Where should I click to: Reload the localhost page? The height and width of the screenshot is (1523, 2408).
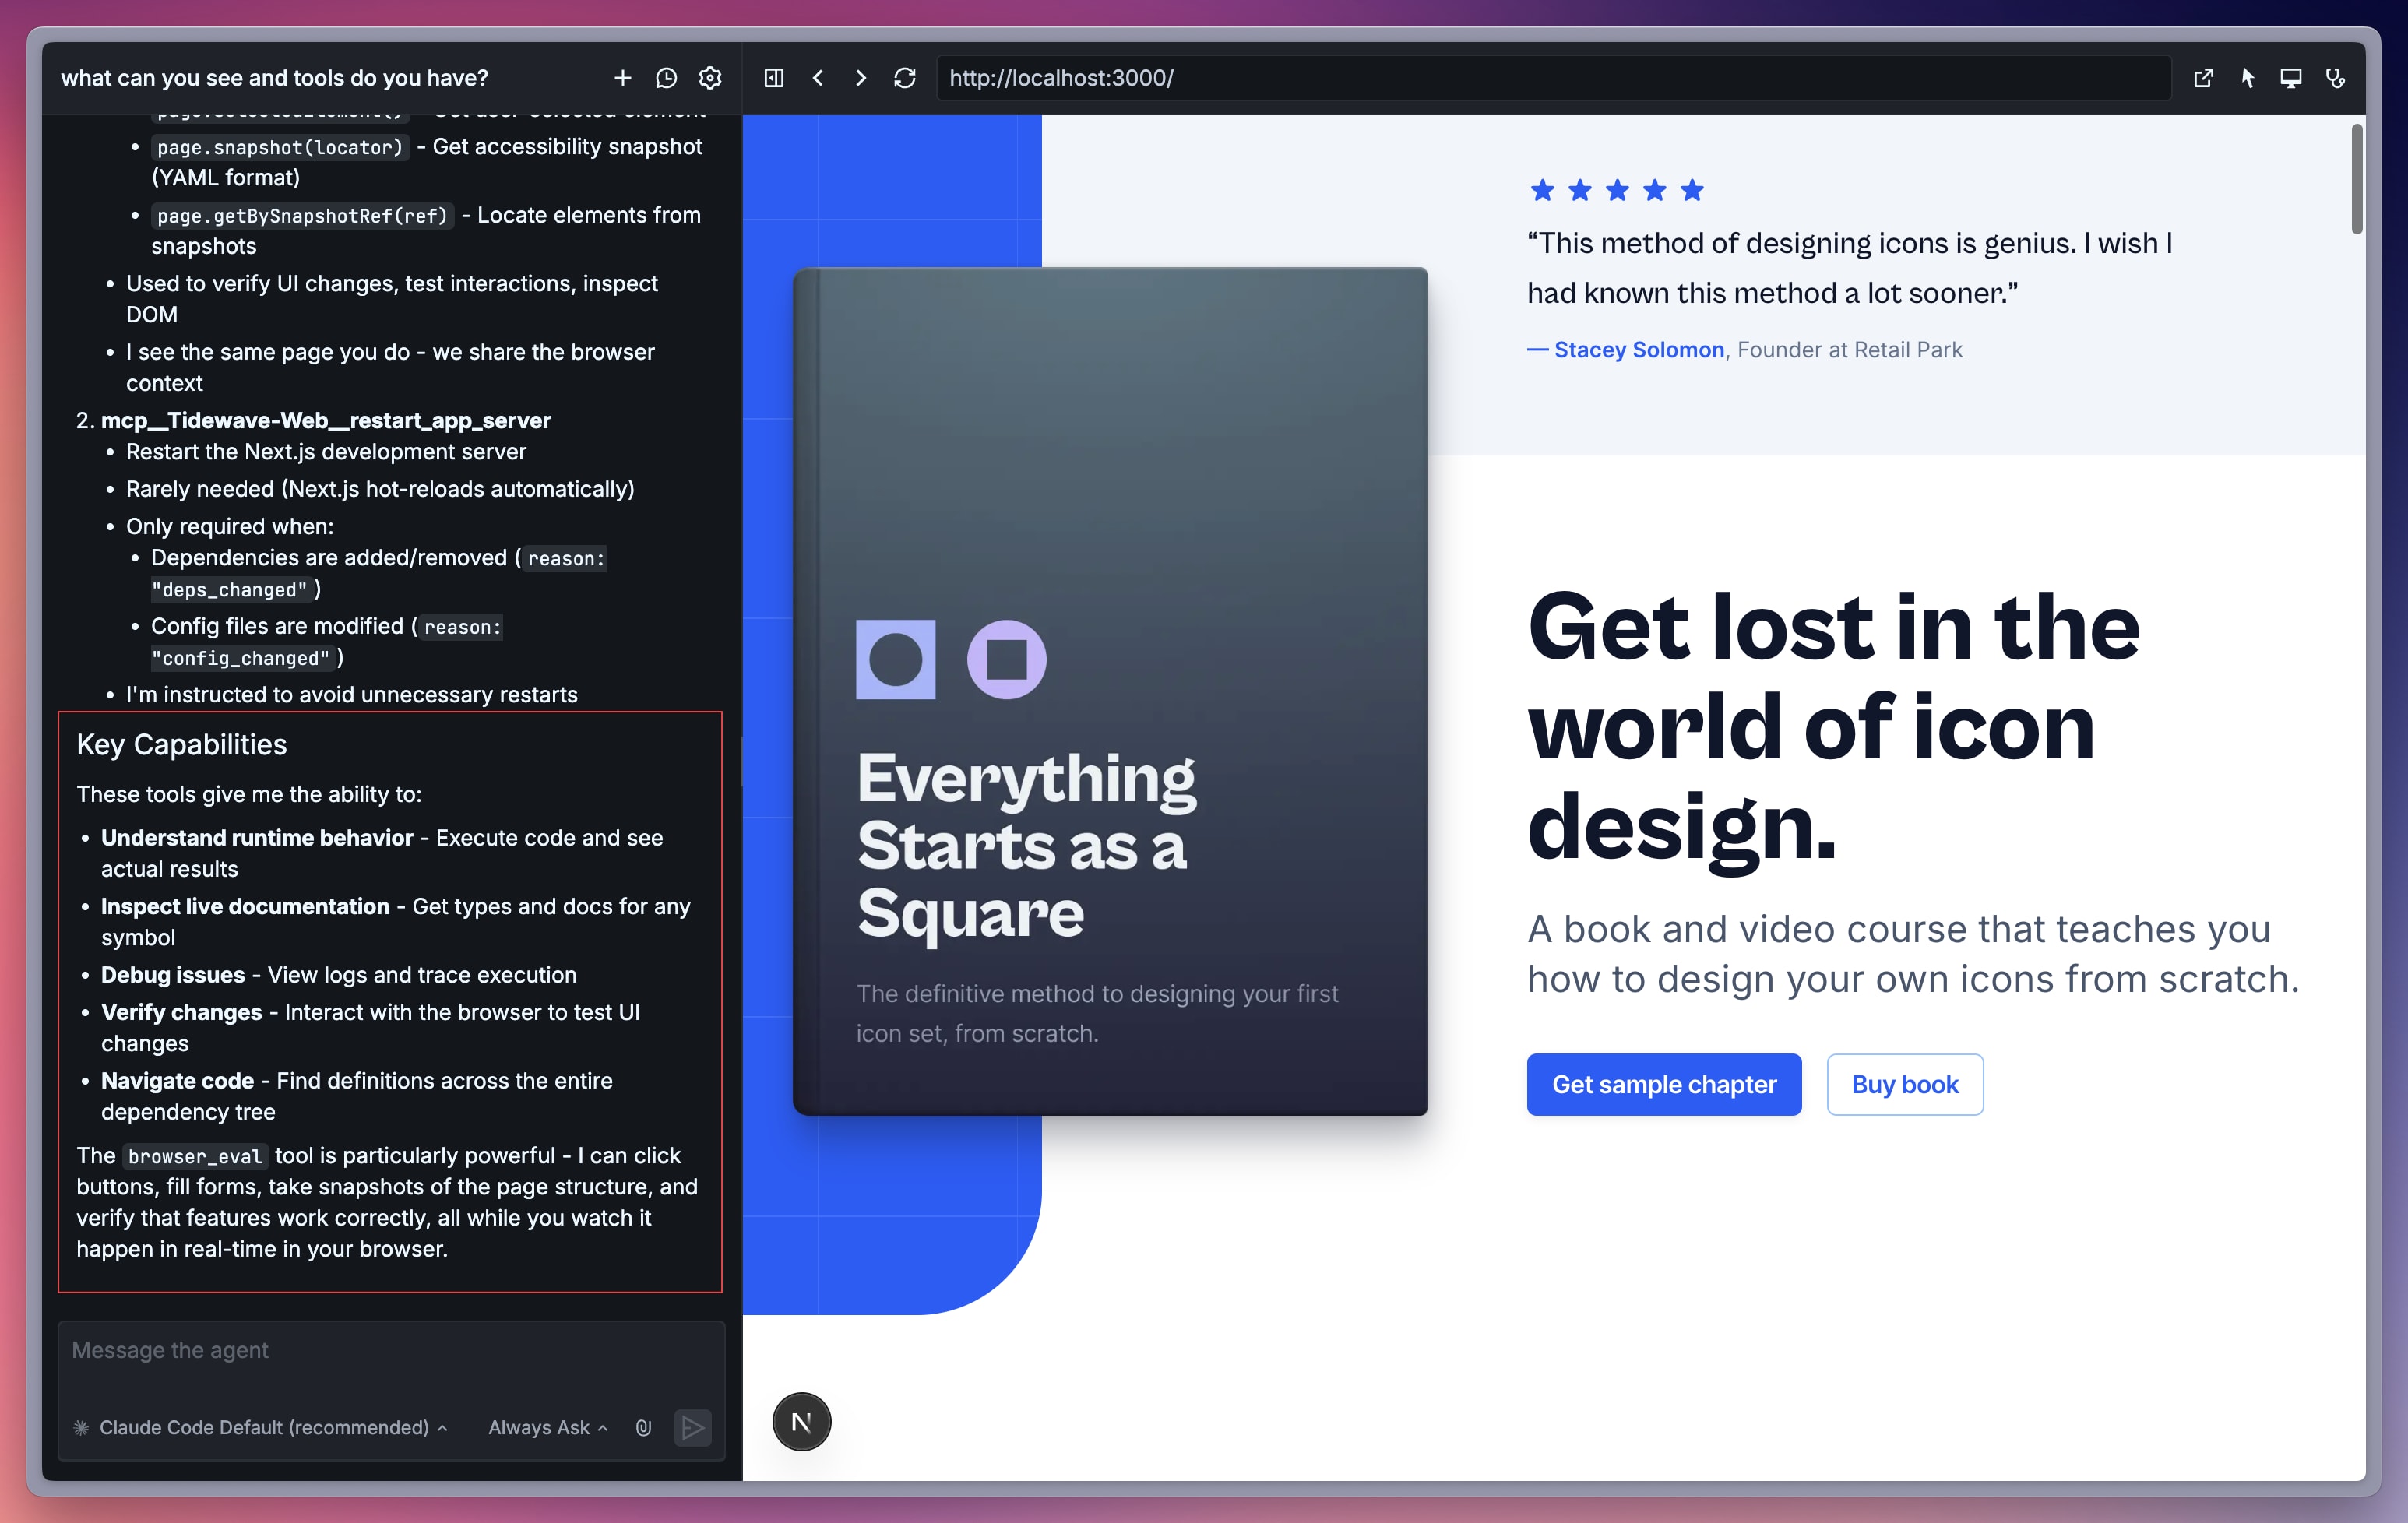905,78
